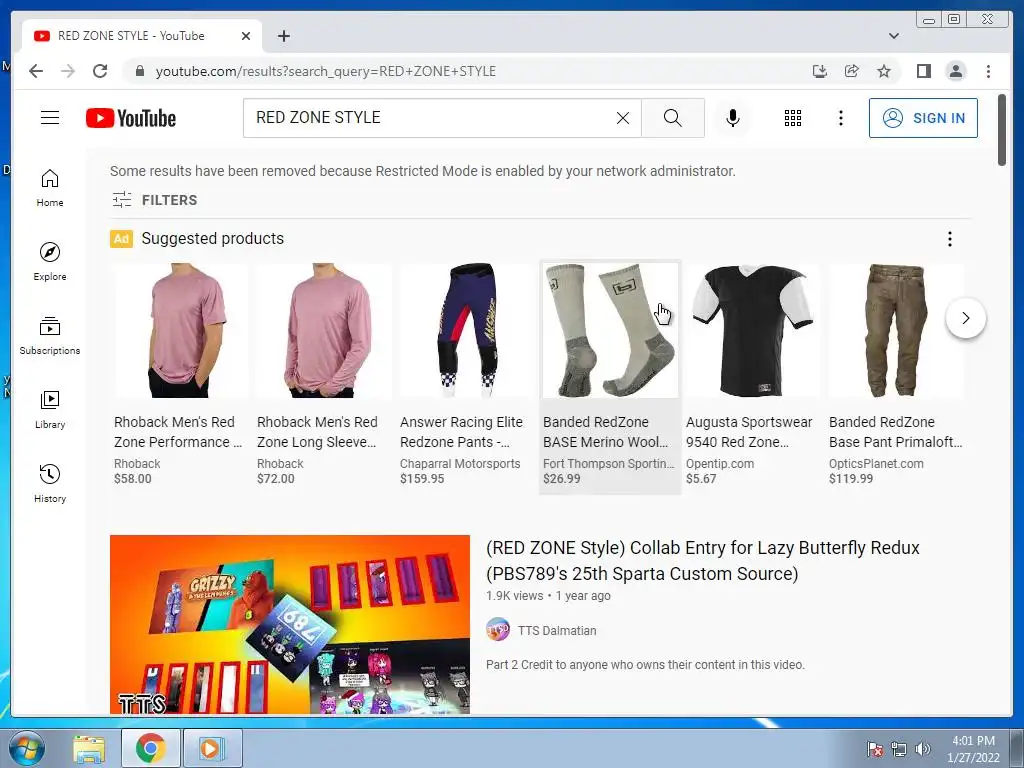The width and height of the screenshot is (1024, 768).
Task: Bookmark this page with the star icon
Action: (x=884, y=71)
